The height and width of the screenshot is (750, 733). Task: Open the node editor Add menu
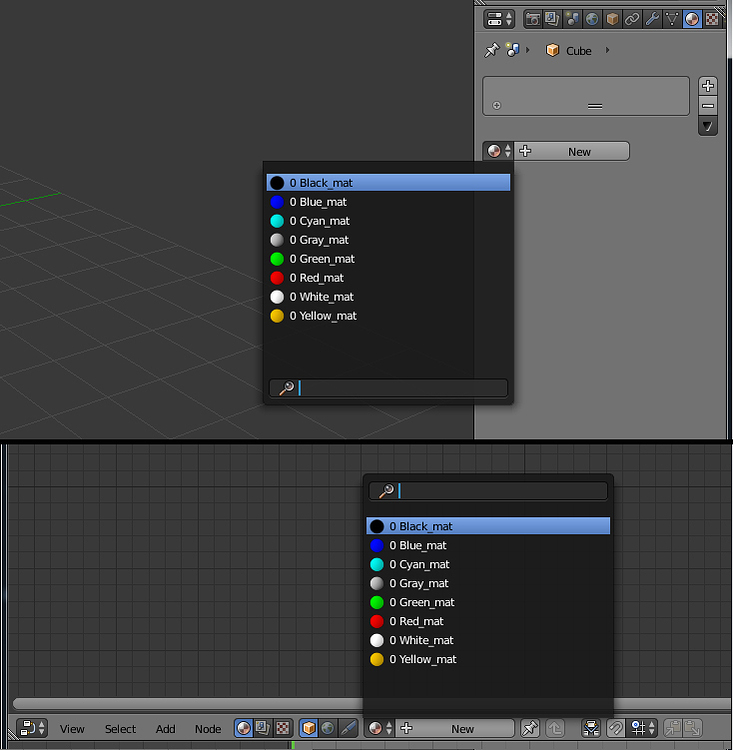coord(165,729)
